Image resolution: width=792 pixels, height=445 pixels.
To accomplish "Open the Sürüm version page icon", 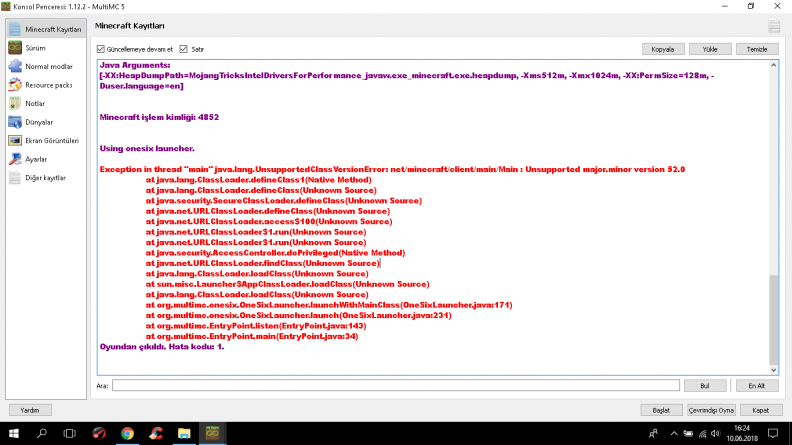I will (x=15, y=48).
